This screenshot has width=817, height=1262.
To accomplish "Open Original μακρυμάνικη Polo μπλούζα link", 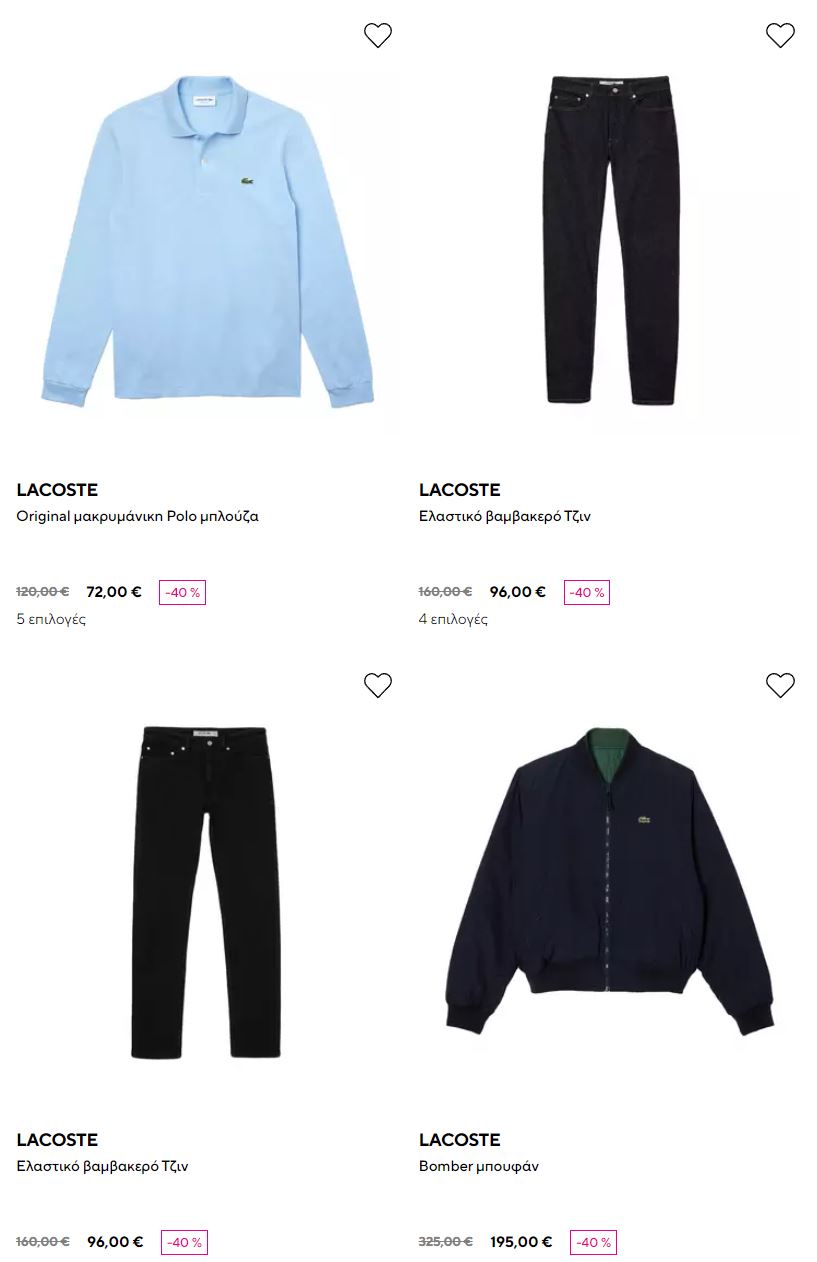I will (138, 517).
